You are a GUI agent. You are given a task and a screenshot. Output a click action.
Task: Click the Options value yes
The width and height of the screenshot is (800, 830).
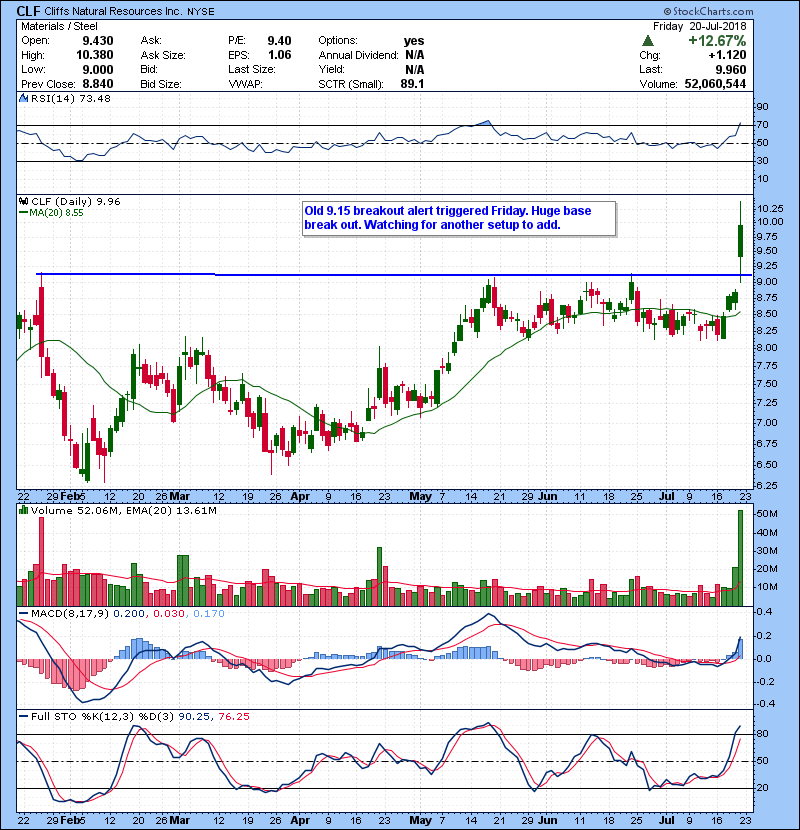click(x=414, y=41)
